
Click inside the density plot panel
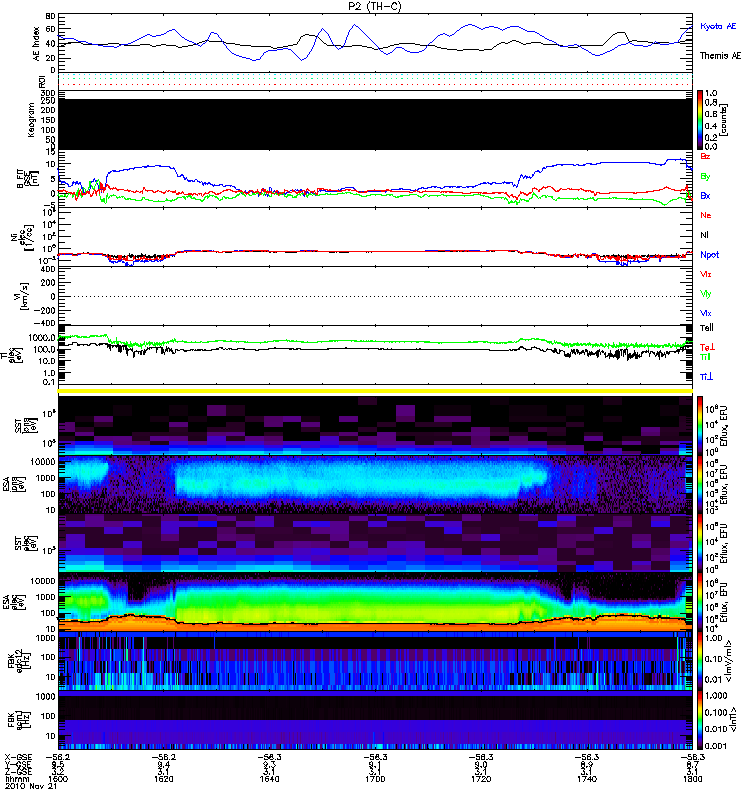376,237
